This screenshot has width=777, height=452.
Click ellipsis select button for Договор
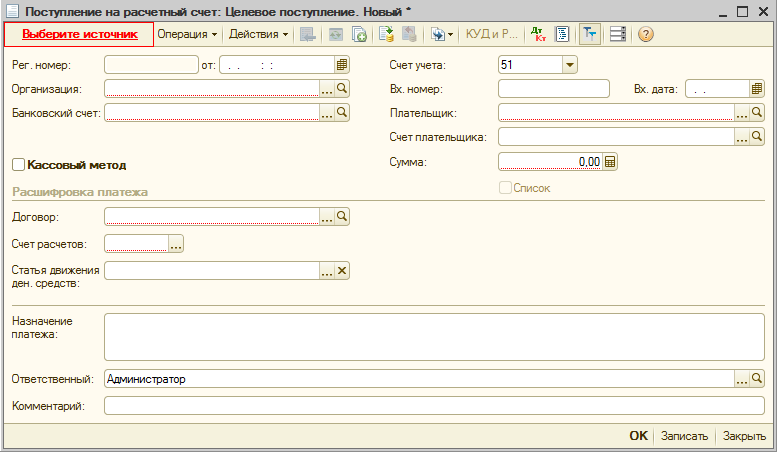tap(327, 217)
